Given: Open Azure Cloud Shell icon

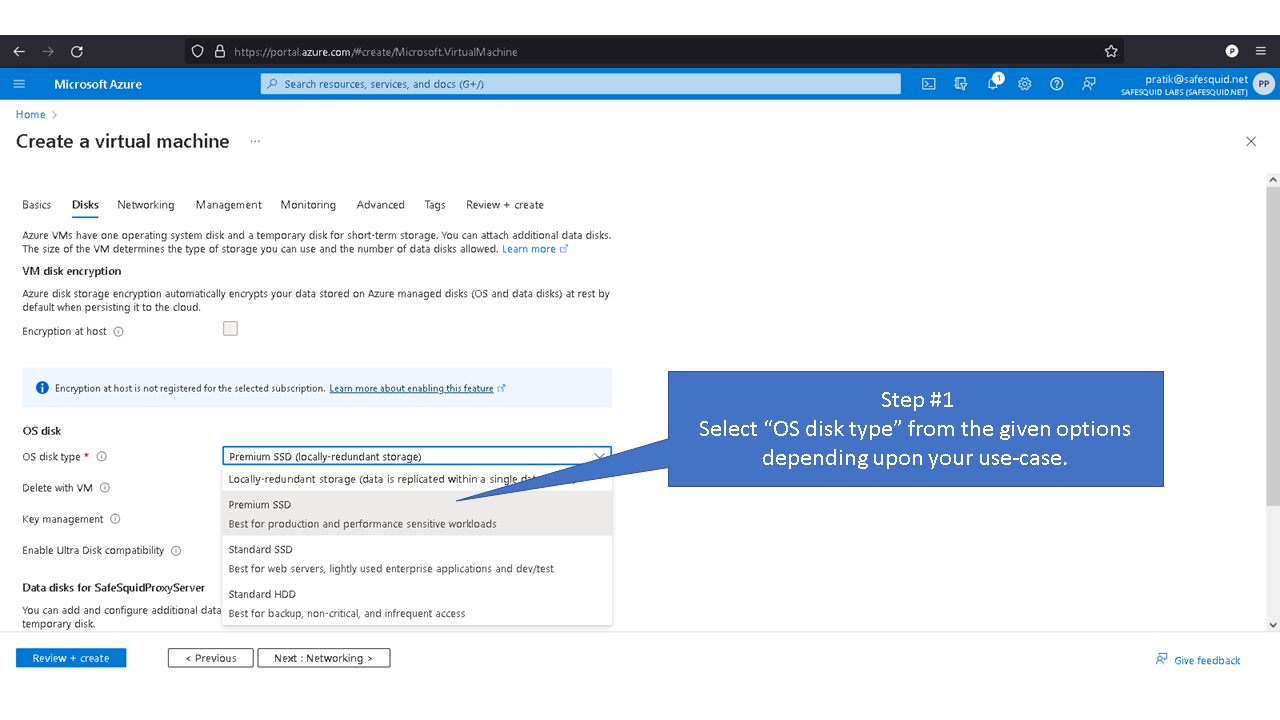Looking at the screenshot, I should 929,84.
